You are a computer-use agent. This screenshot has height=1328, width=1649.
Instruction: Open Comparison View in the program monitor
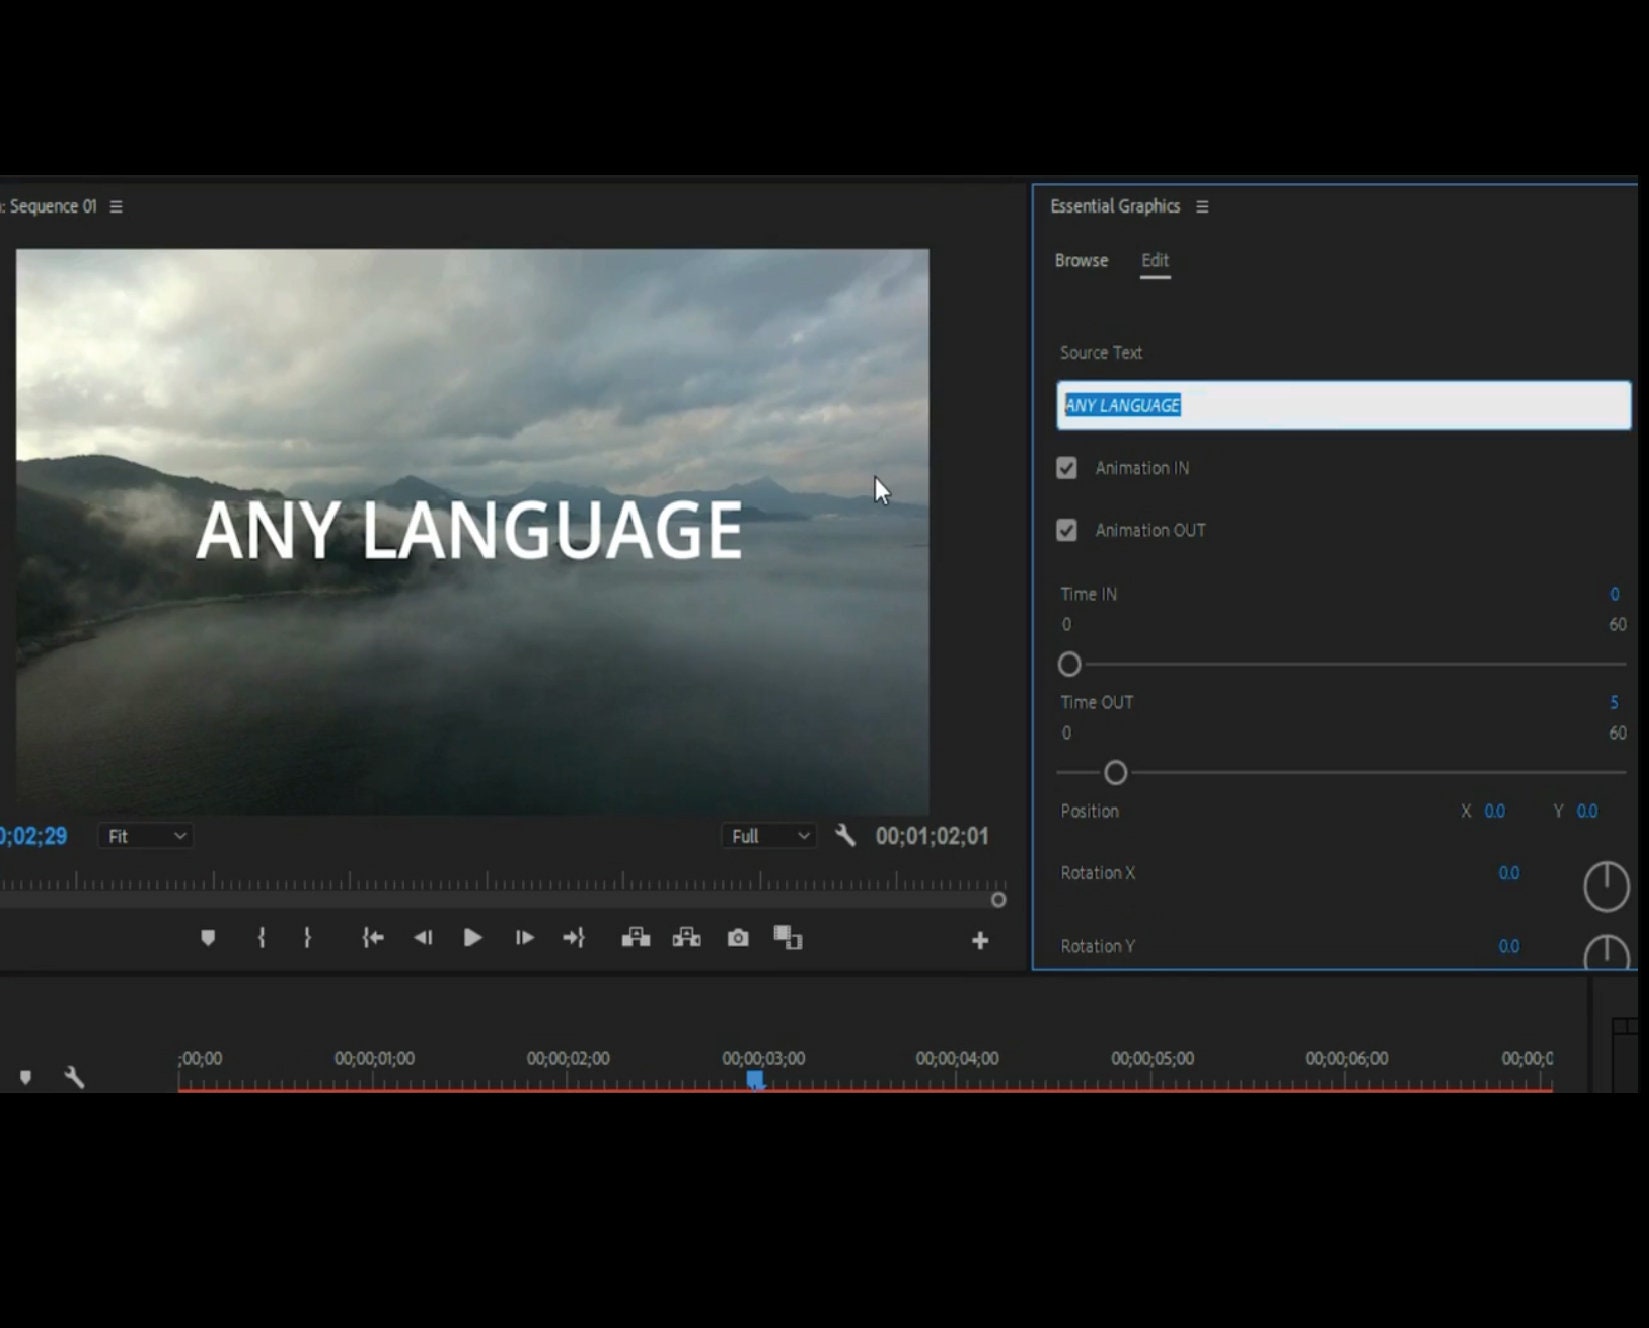click(x=787, y=938)
